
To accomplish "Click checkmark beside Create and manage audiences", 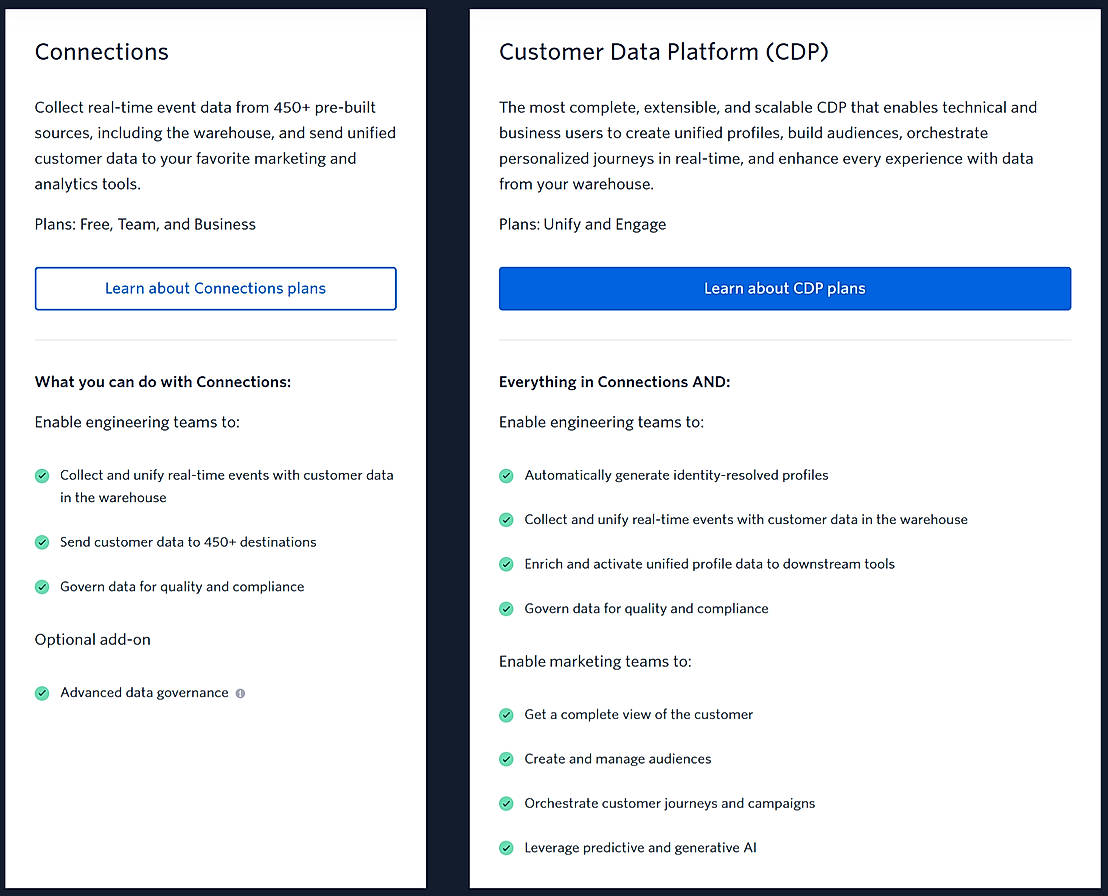I will pos(506,759).
